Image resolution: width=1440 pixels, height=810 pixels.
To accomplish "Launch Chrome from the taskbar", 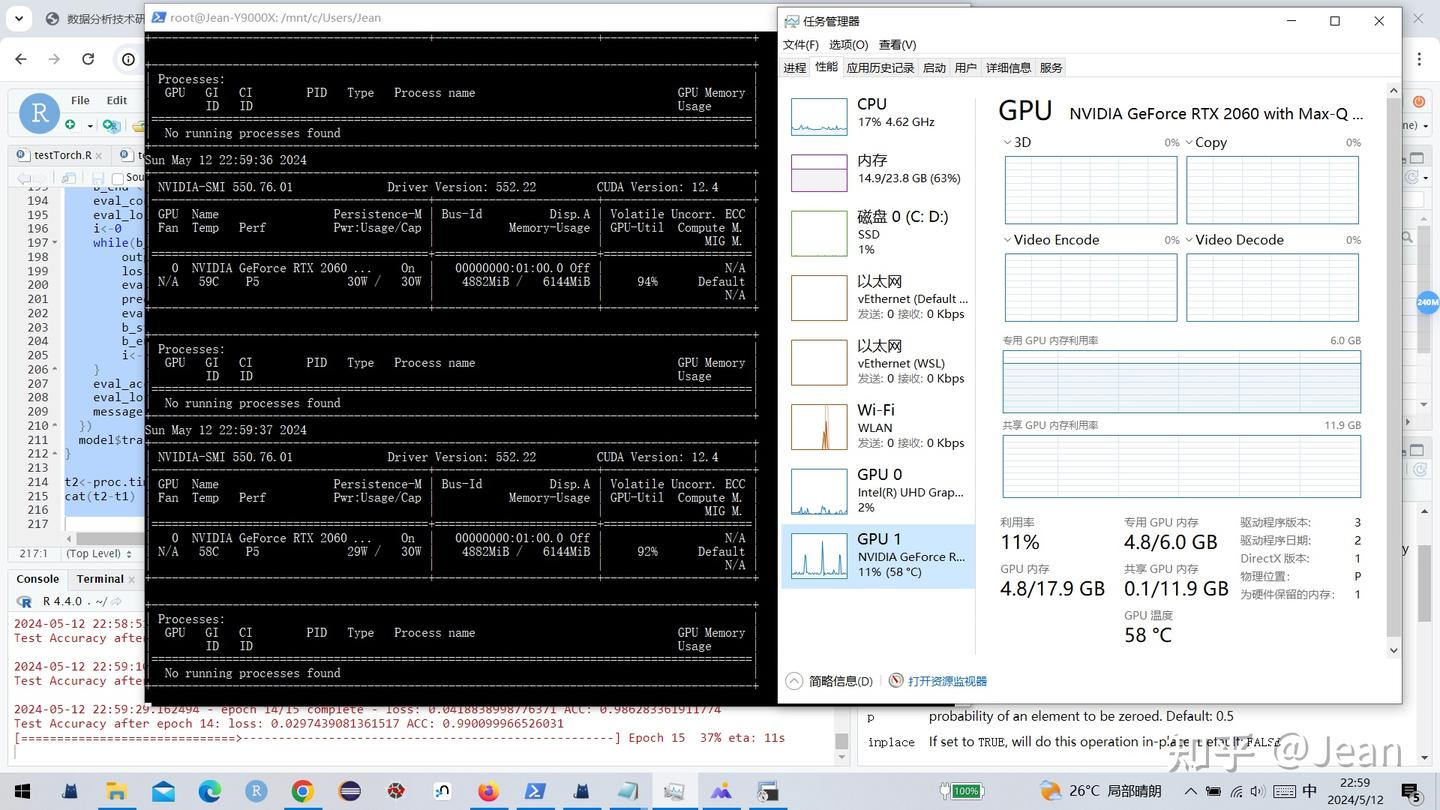I will 301,791.
